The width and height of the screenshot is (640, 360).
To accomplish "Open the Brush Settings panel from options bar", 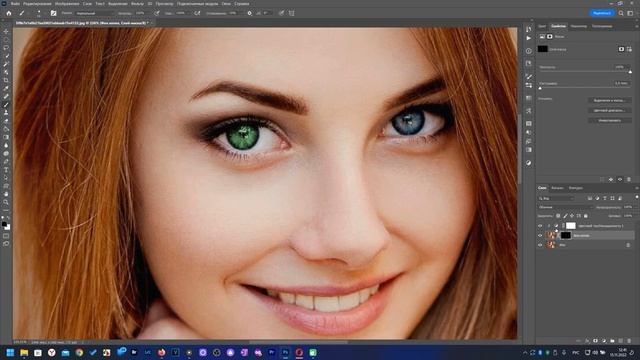I will tap(53, 13).
